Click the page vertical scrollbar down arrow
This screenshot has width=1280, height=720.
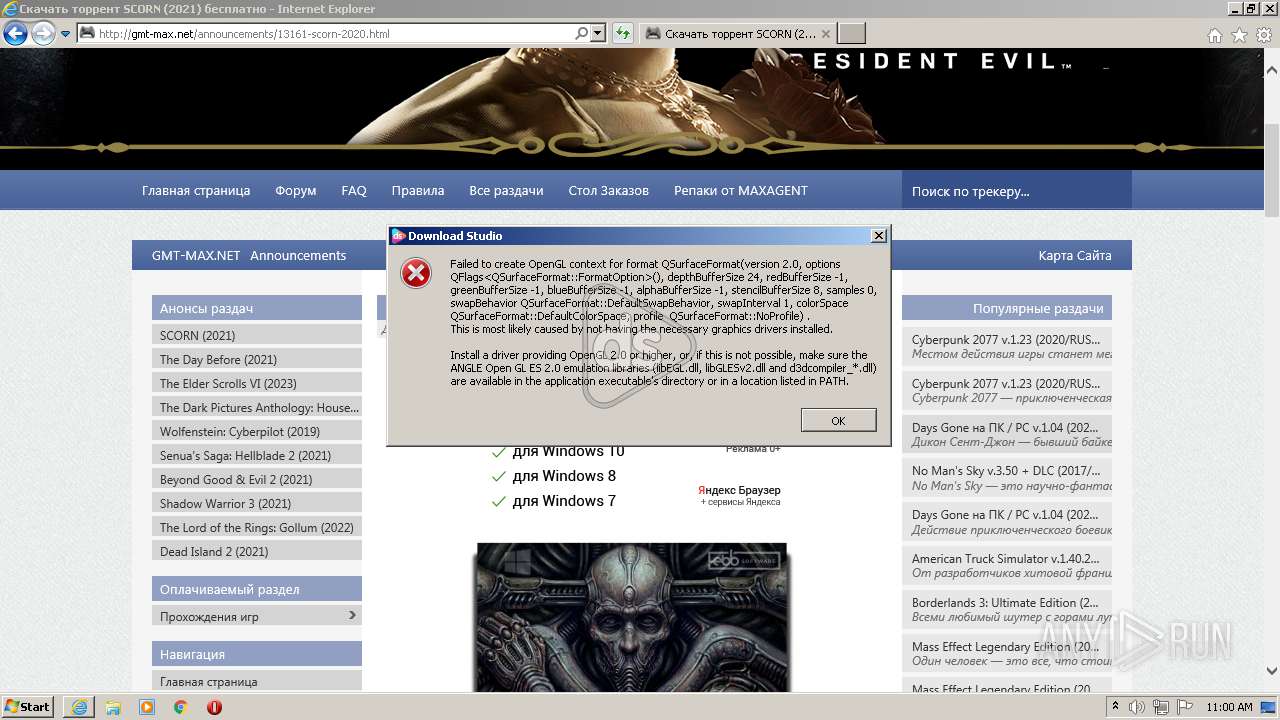pyautogui.click(x=1272, y=671)
